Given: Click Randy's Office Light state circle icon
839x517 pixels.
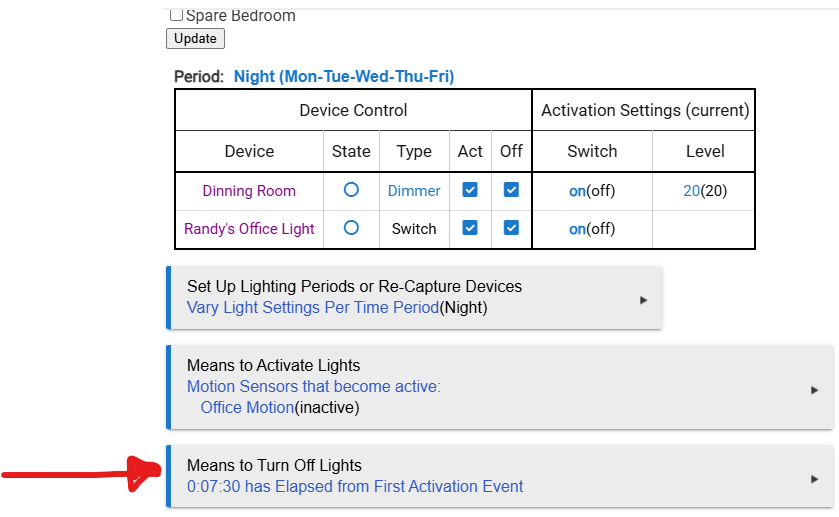Looking at the screenshot, I should [x=351, y=228].
